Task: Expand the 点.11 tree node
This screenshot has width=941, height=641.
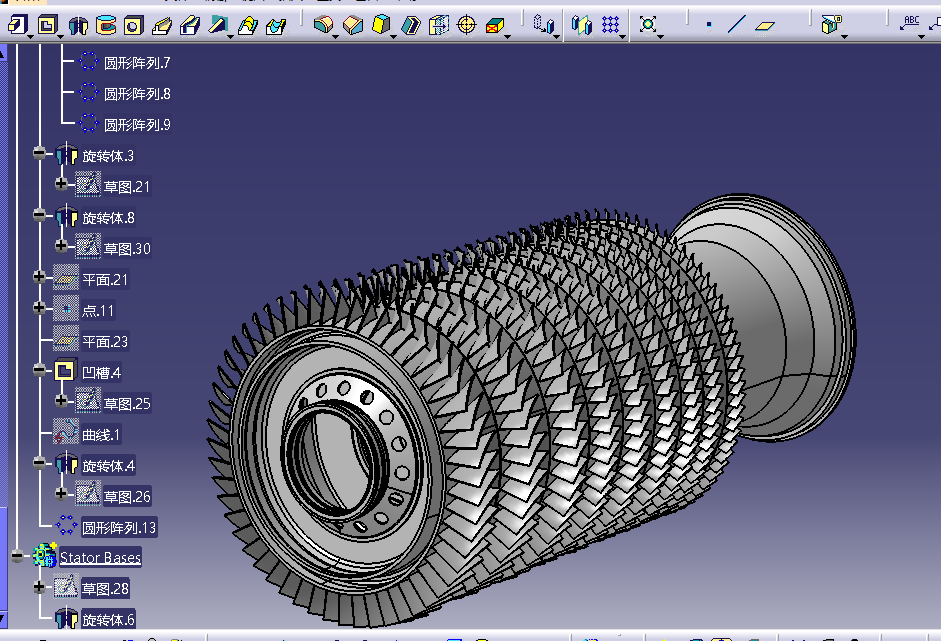Action: point(40,308)
